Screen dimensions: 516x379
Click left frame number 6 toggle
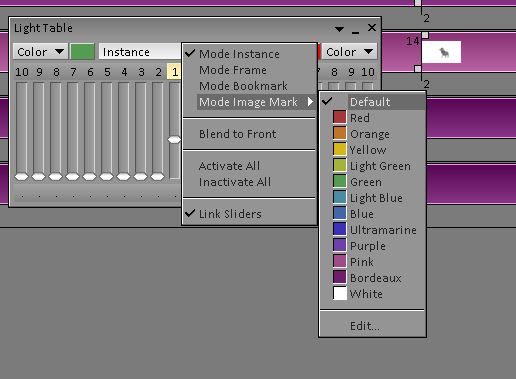tap(90, 72)
